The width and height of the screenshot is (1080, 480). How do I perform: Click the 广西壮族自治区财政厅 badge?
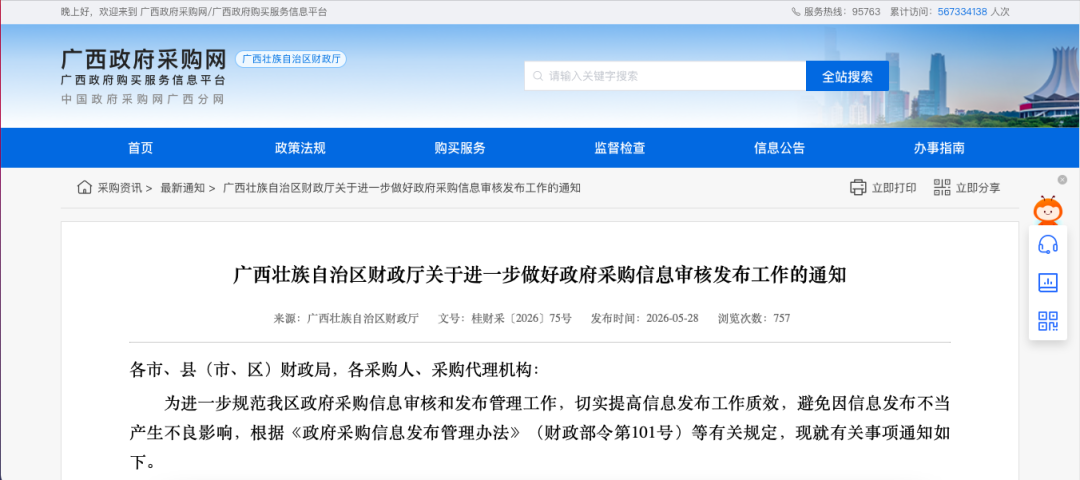[x=291, y=59]
